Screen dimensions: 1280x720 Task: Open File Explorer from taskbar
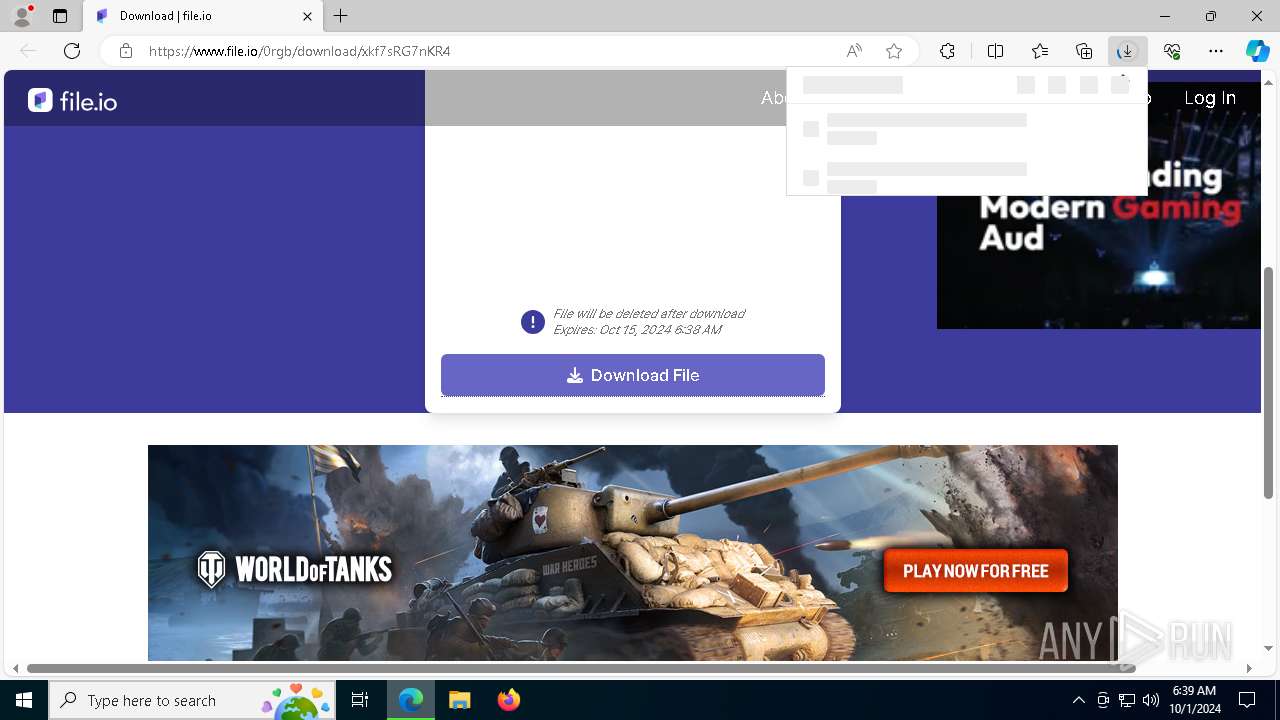459,700
